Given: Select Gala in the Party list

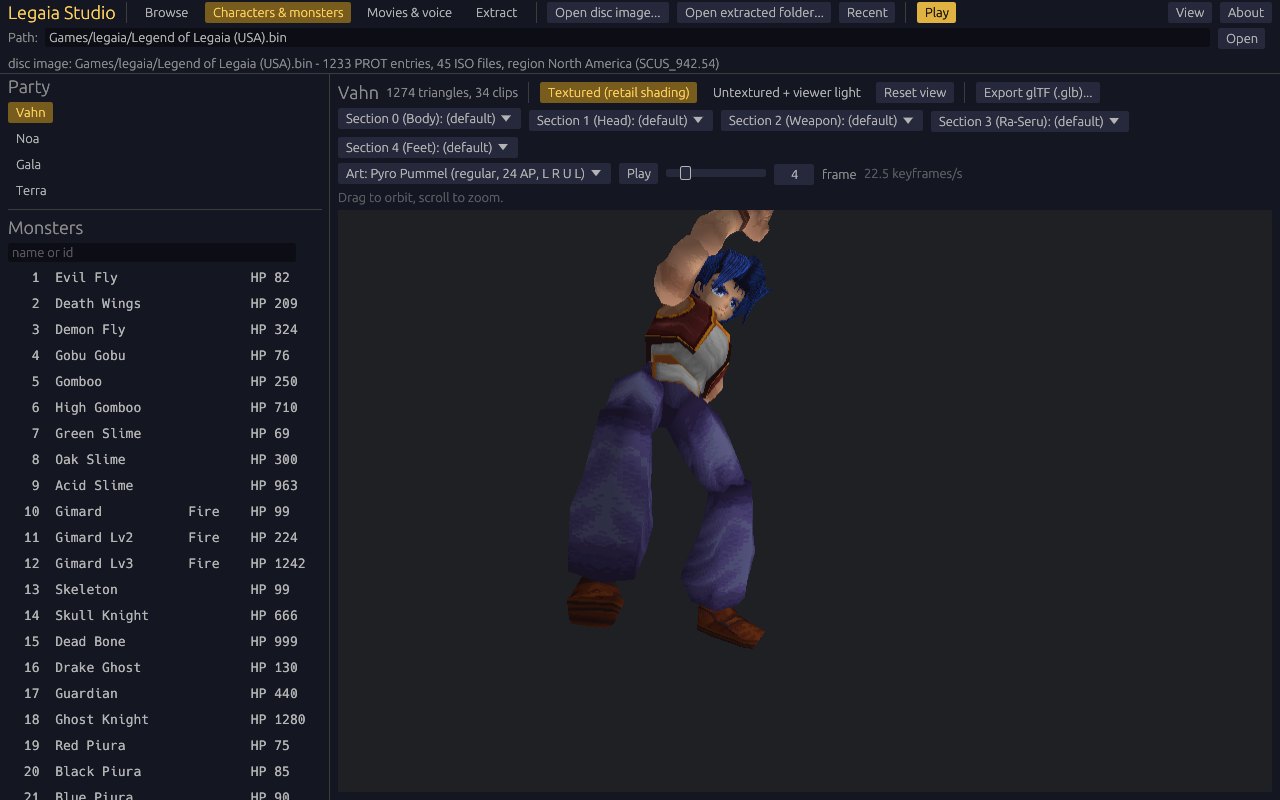Looking at the screenshot, I should (28, 164).
